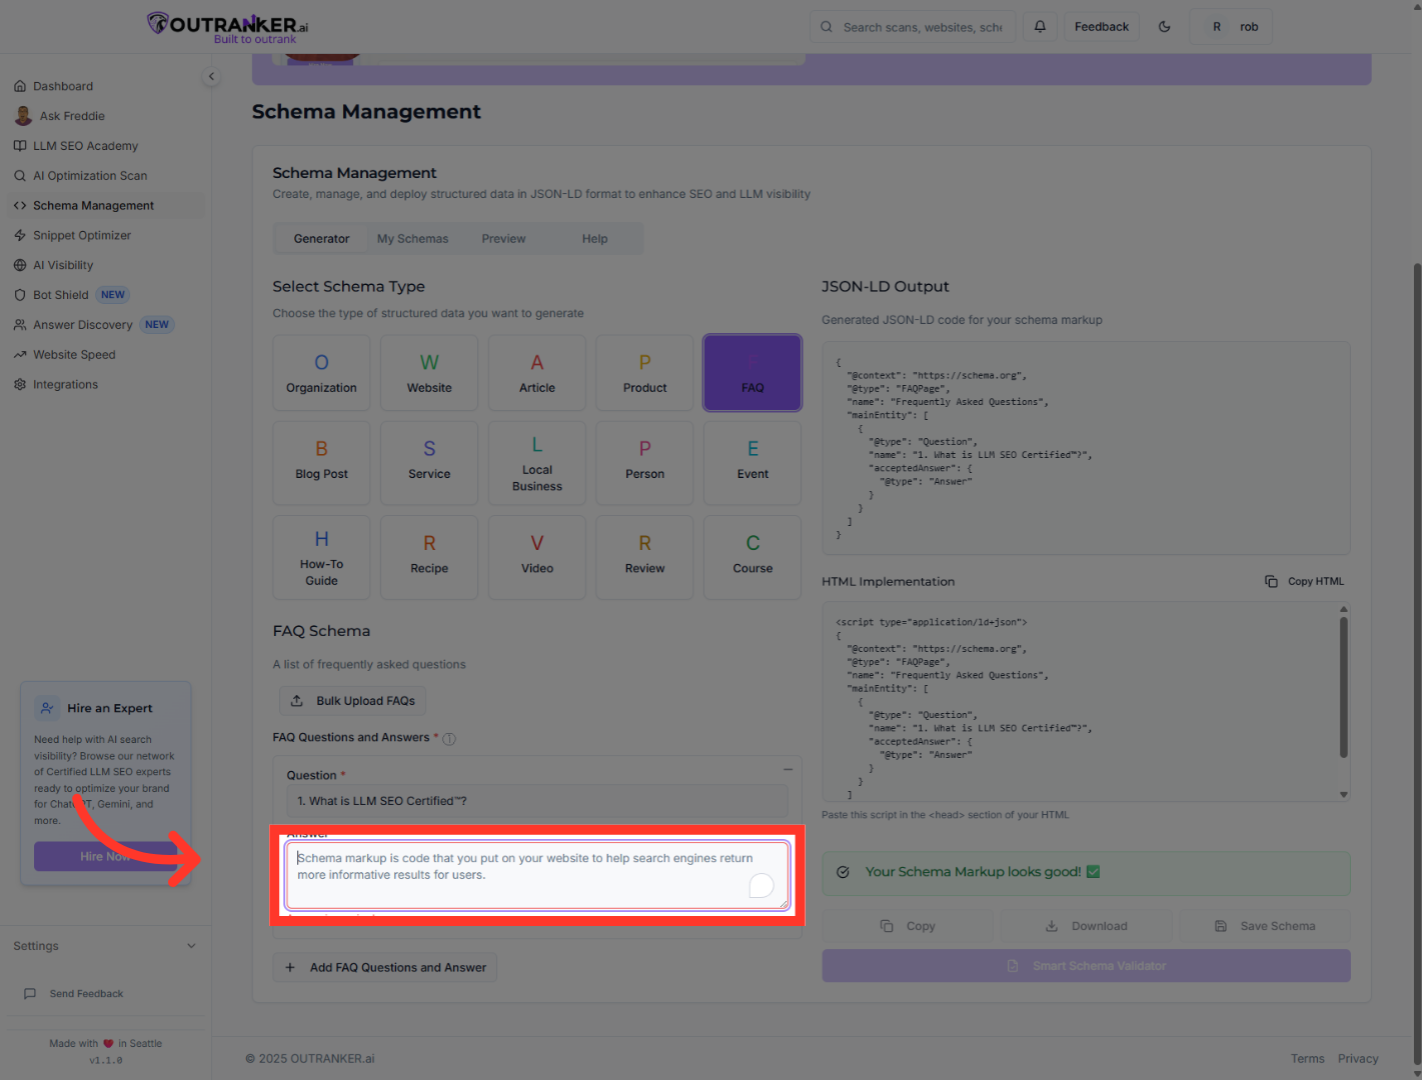Open Bot Shield shield icon
Image resolution: width=1422 pixels, height=1080 pixels.
coord(20,295)
